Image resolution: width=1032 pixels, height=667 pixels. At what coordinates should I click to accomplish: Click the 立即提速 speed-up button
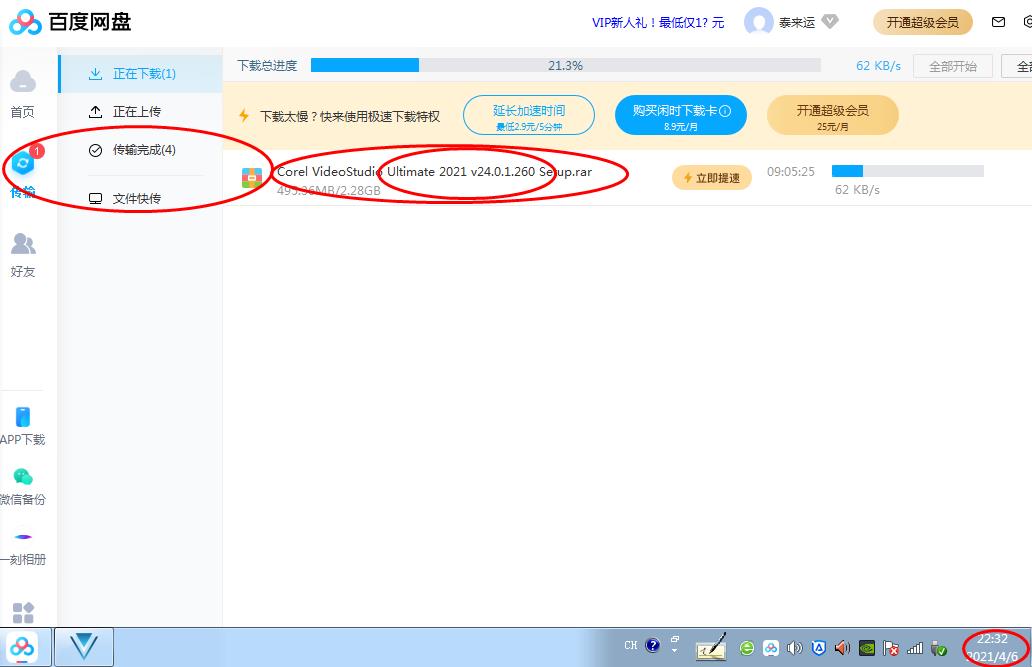(x=711, y=178)
